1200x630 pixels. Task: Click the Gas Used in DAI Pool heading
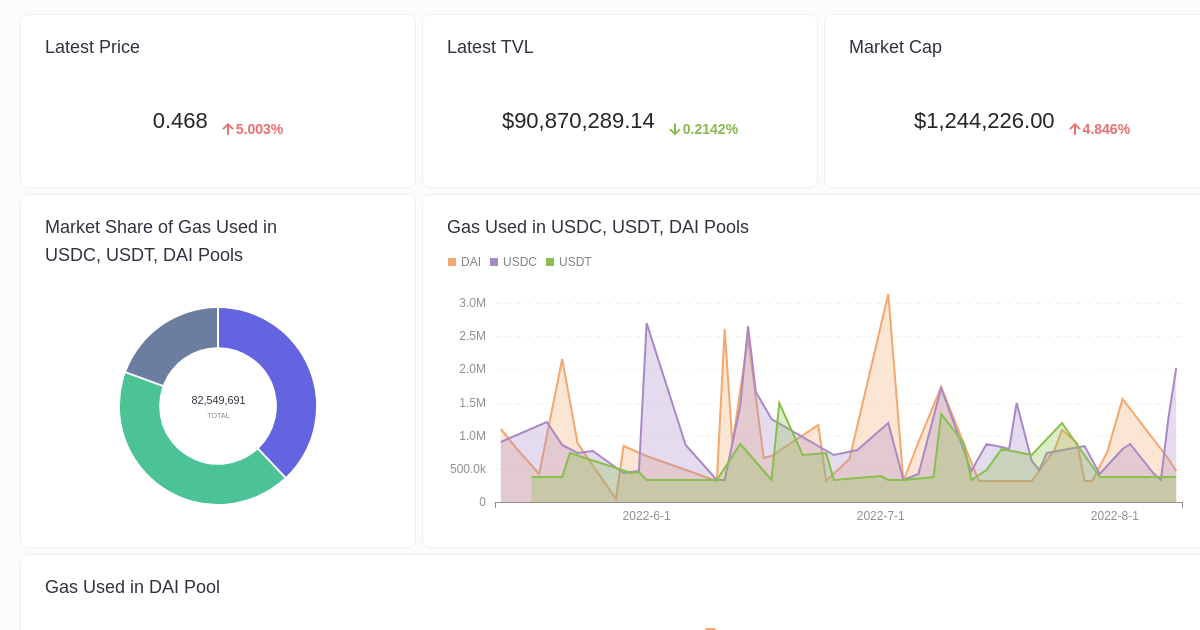(x=132, y=587)
